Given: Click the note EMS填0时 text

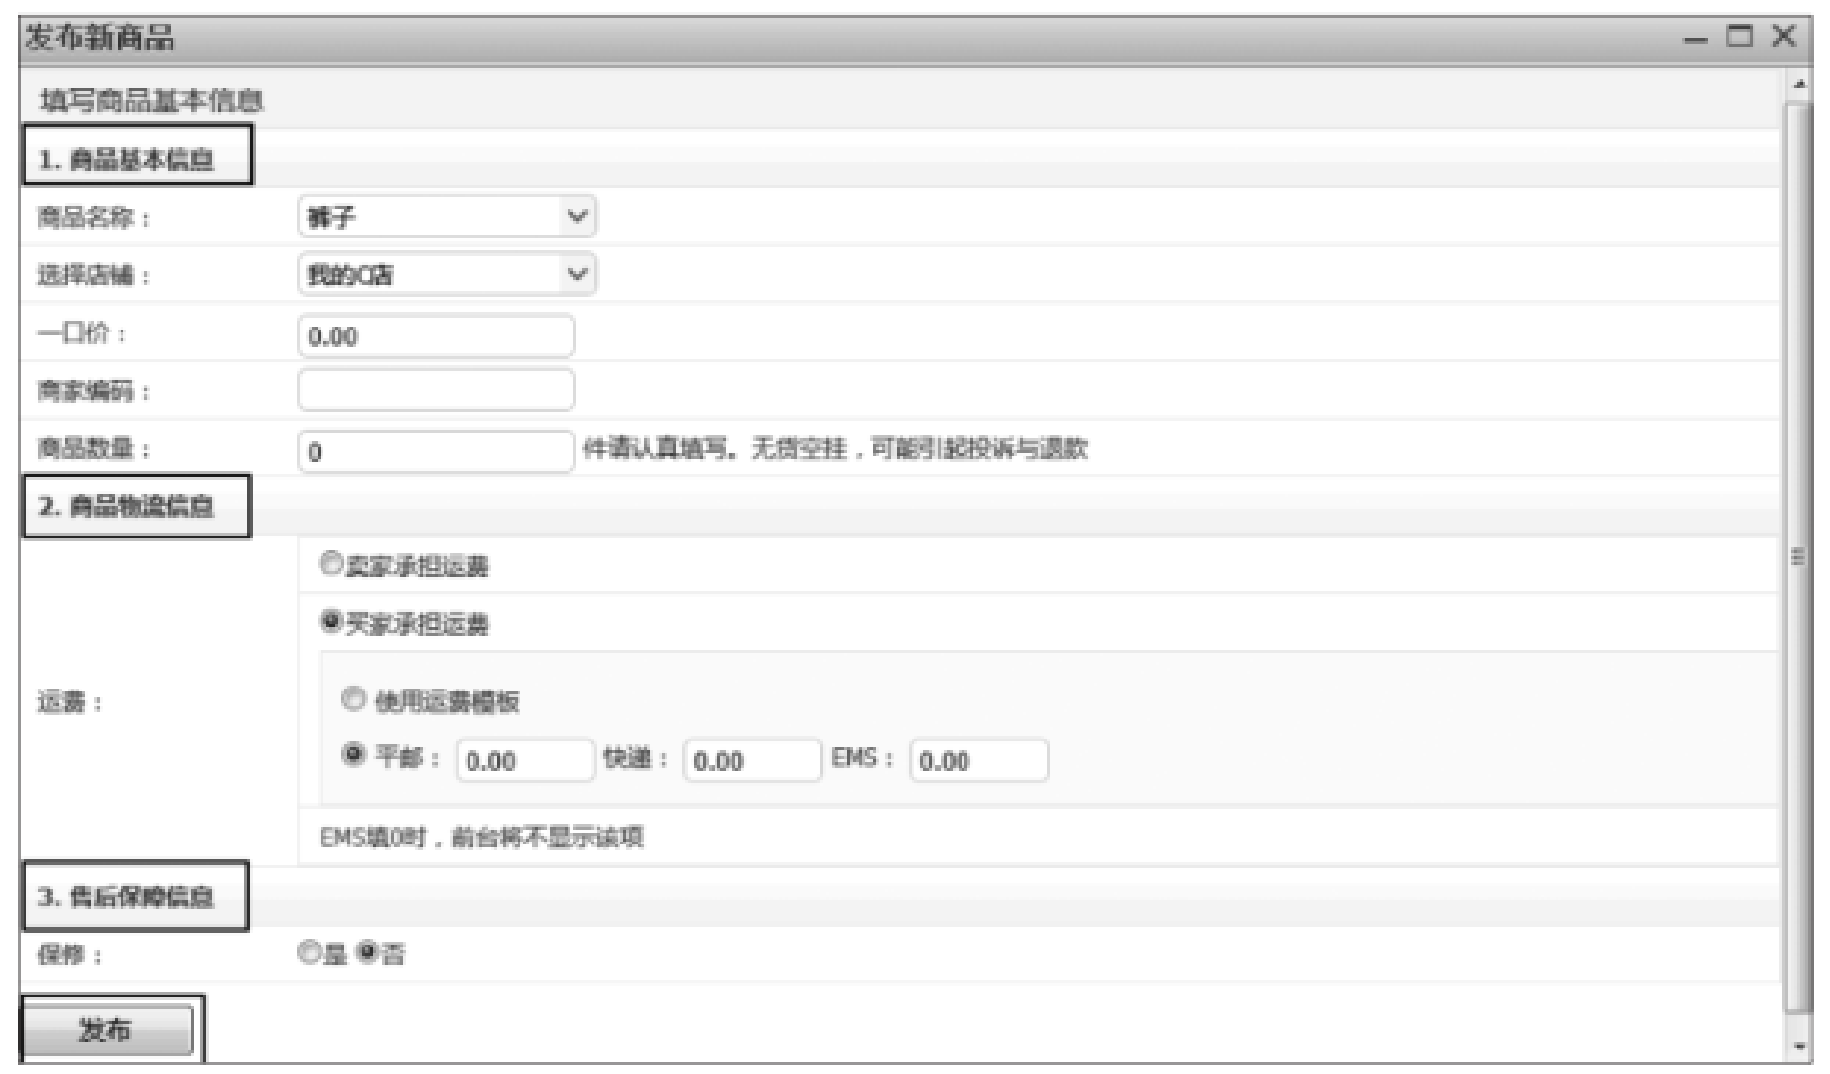Looking at the screenshot, I should pos(482,837).
